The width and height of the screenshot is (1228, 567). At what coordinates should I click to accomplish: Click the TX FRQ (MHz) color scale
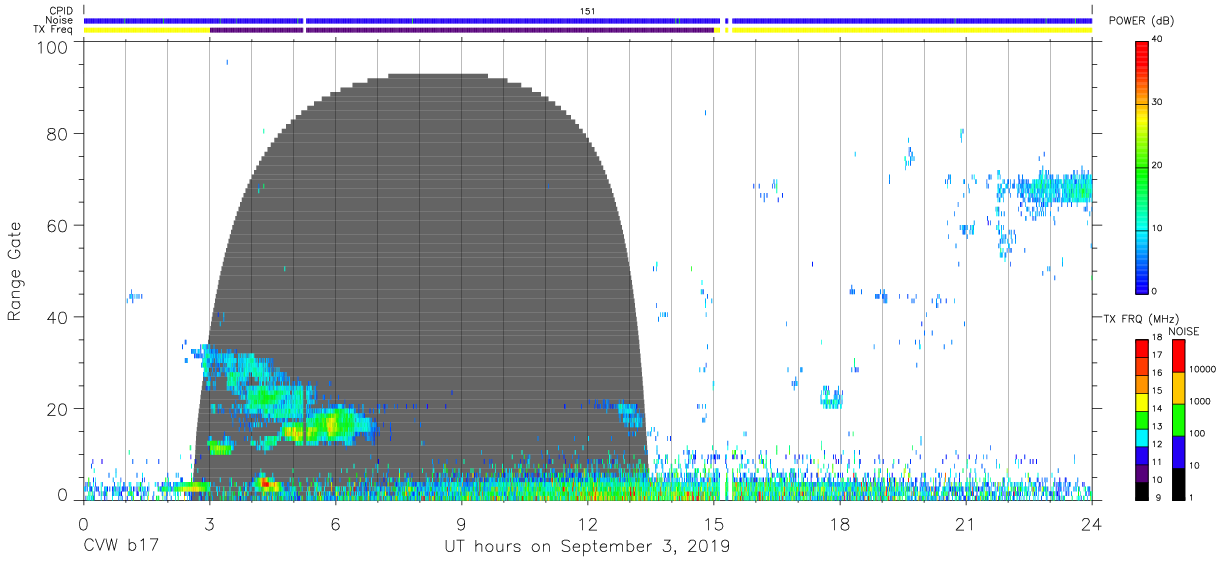pyautogui.click(x=1142, y=419)
